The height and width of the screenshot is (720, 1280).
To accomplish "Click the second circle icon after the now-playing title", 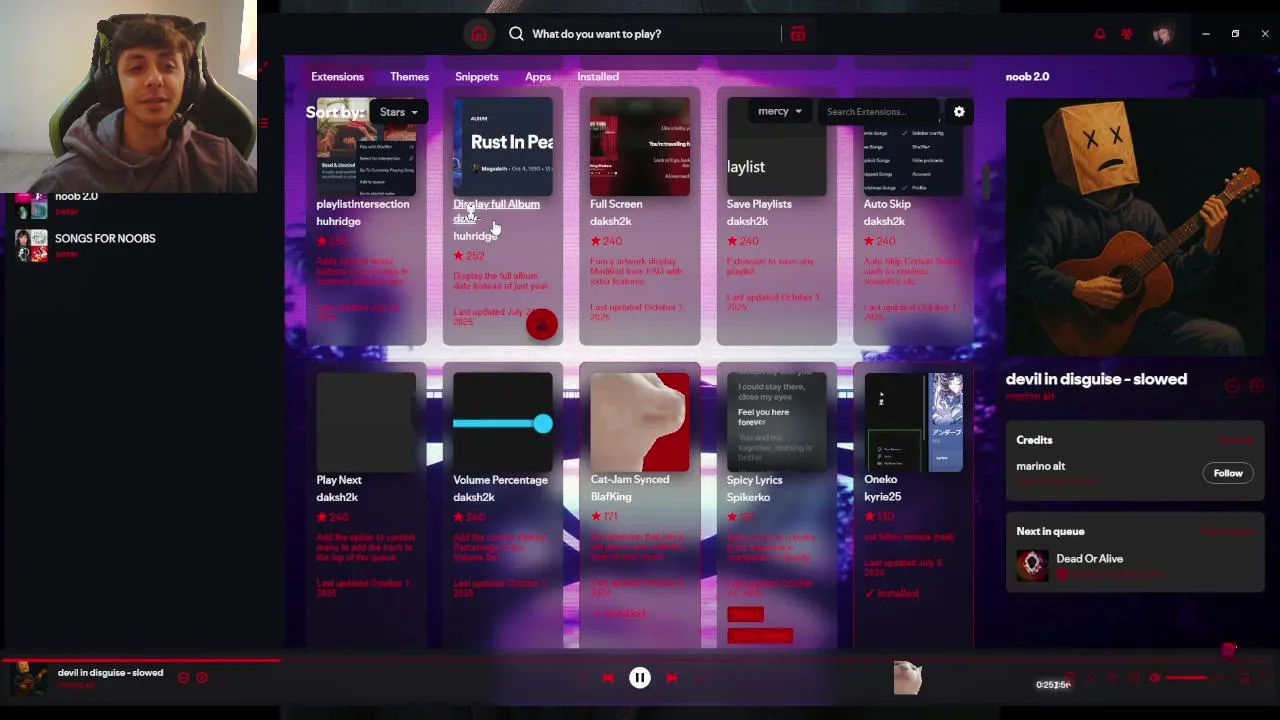I will tap(202, 678).
